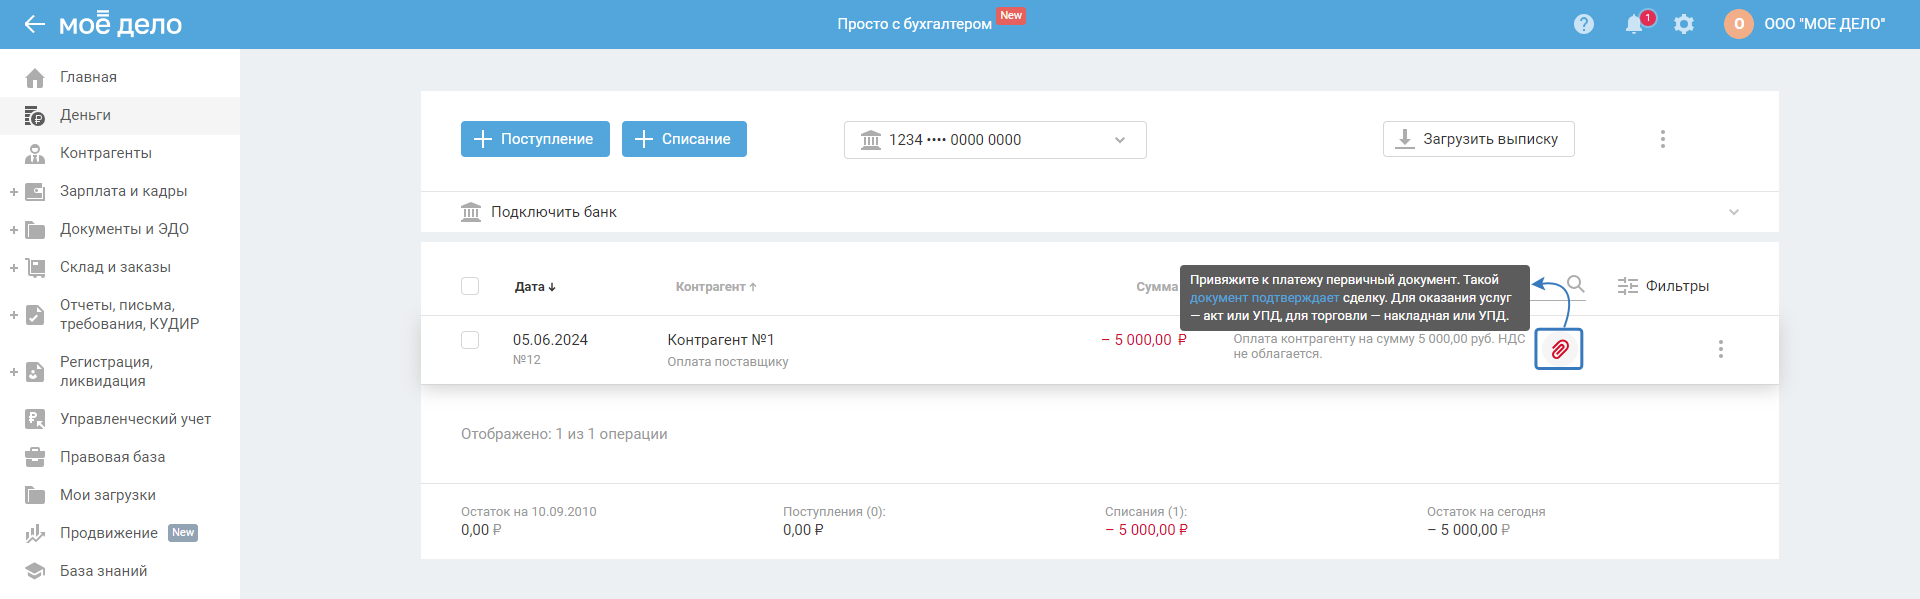The height and width of the screenshot is (599, 1920).
Task: Click the Регистрация, ликвидация icon
Action: [35, 371]
